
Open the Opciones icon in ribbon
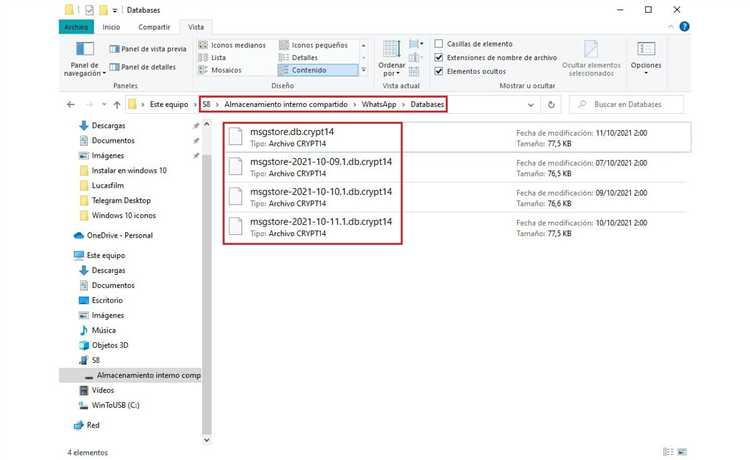pos(646,50)
